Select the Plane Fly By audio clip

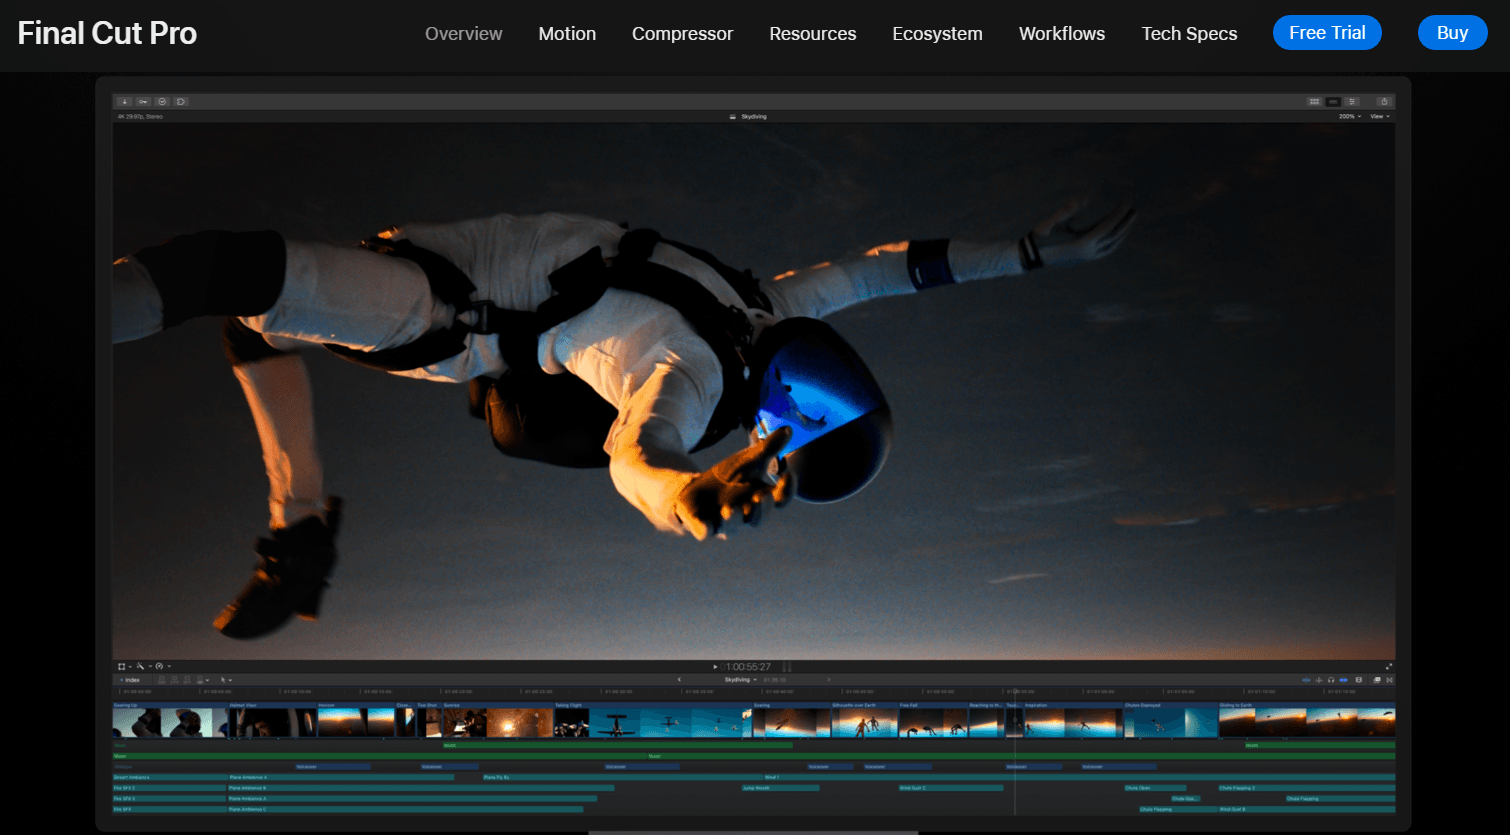[x=623, y=777]
